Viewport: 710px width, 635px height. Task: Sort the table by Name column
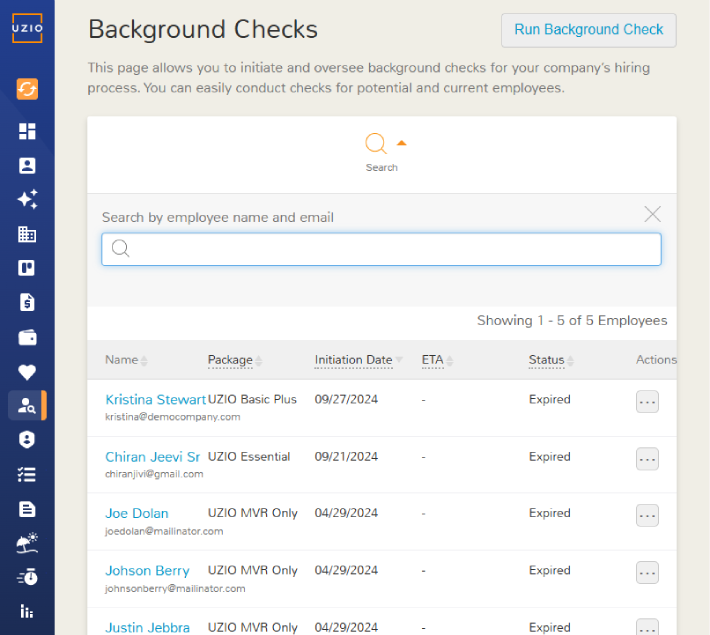click(x=126, y=360)
